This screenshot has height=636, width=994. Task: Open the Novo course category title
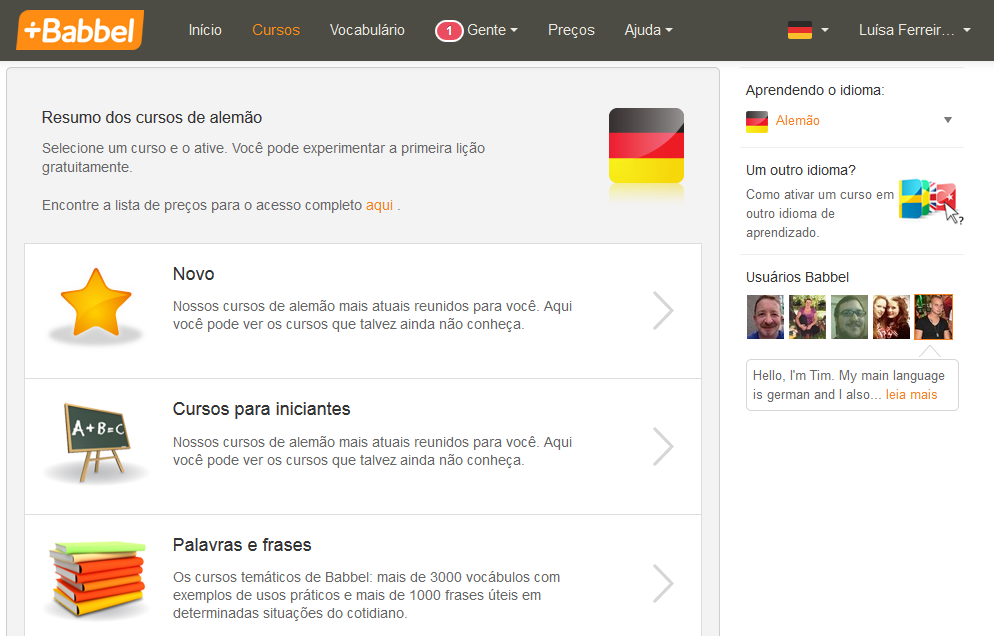tap(193, 274)
